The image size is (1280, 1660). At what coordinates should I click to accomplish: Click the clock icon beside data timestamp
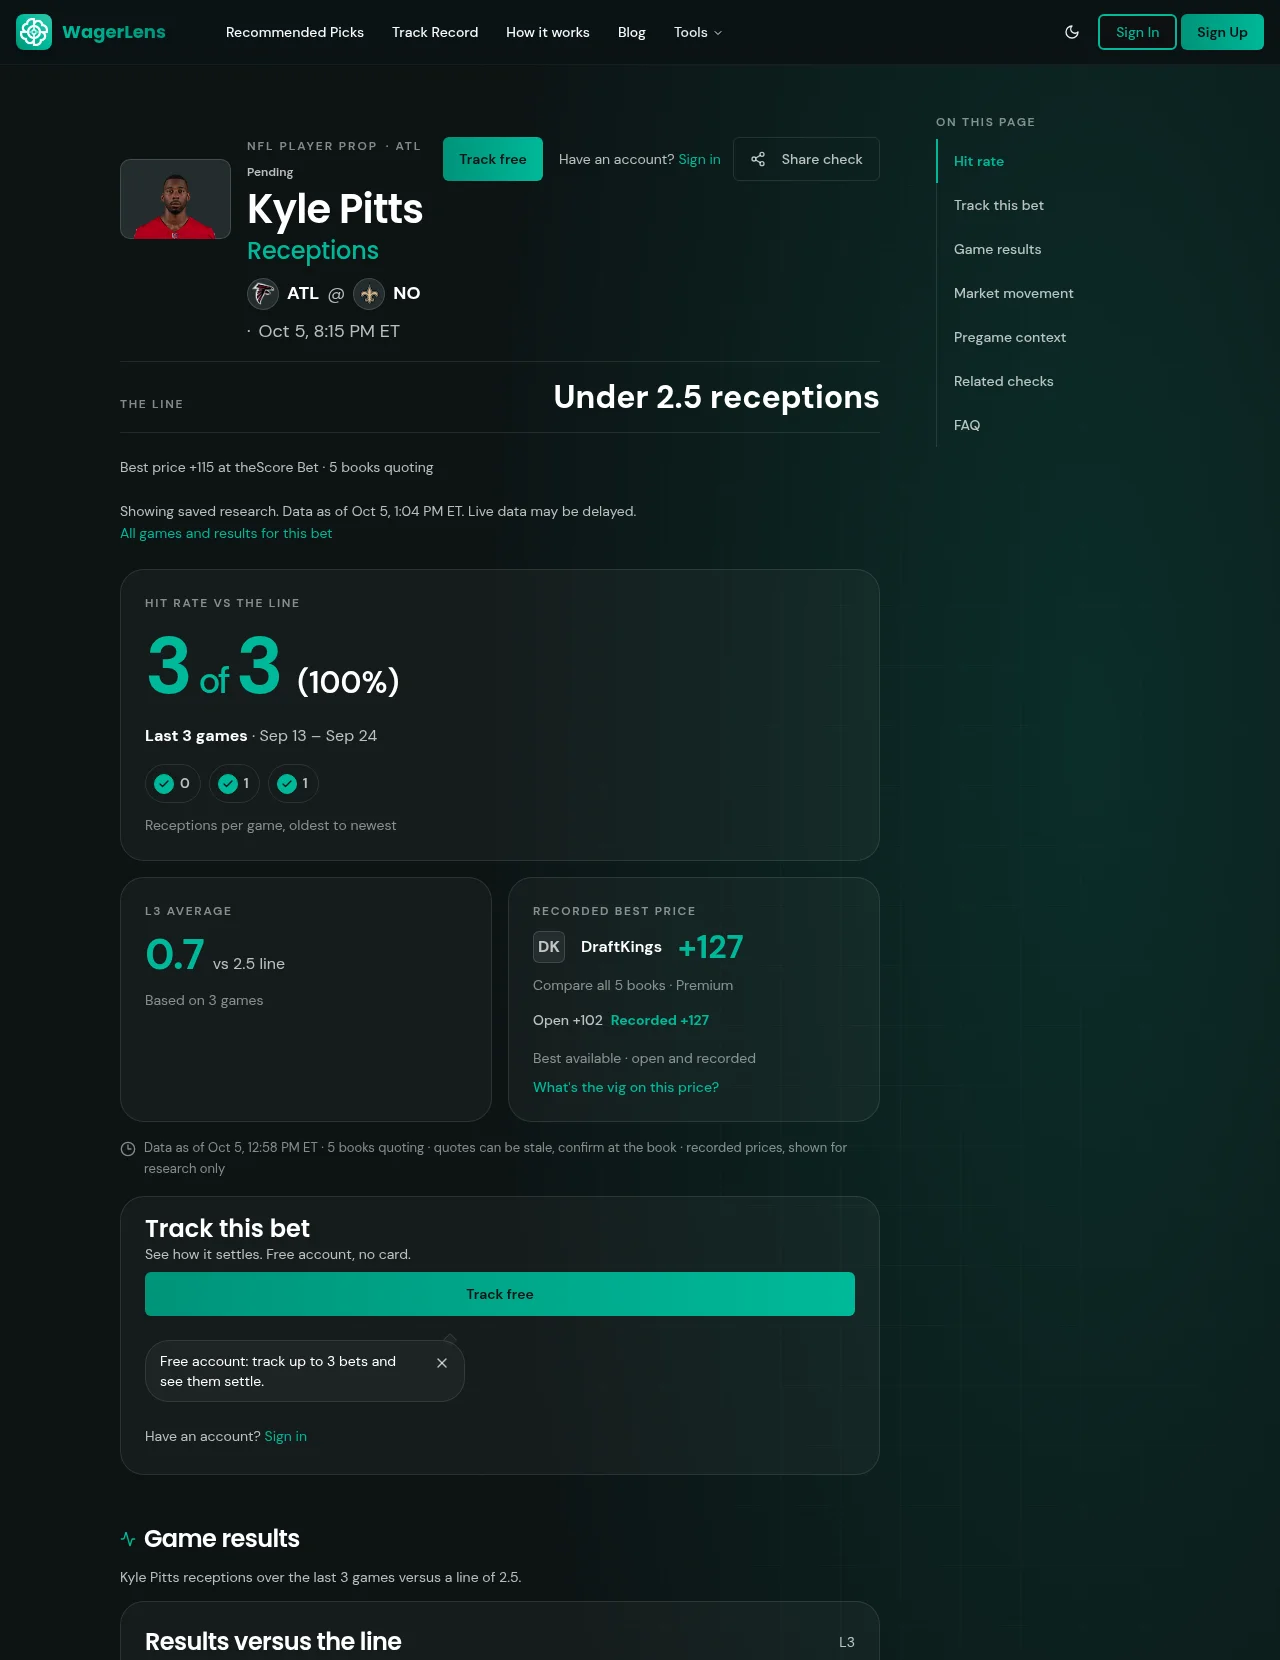tap(128, 1149)
